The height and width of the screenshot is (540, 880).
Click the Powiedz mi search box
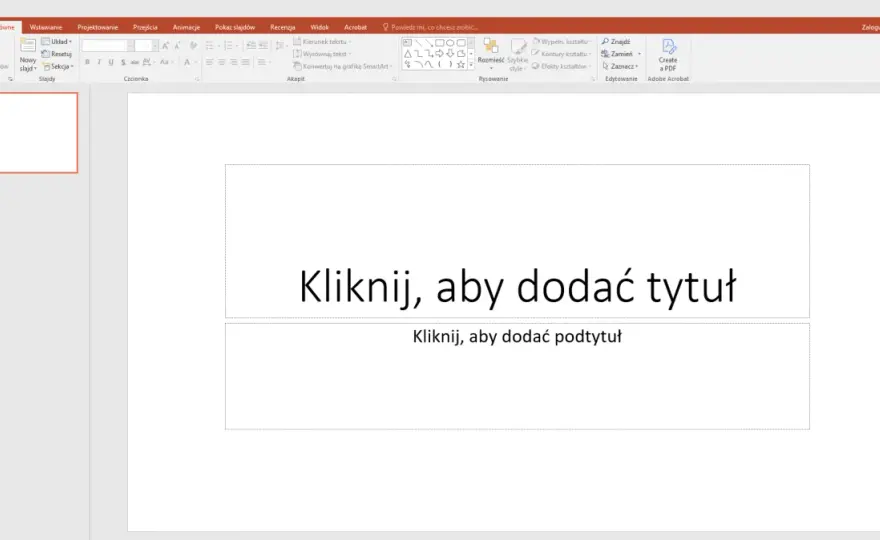[430, 27]
